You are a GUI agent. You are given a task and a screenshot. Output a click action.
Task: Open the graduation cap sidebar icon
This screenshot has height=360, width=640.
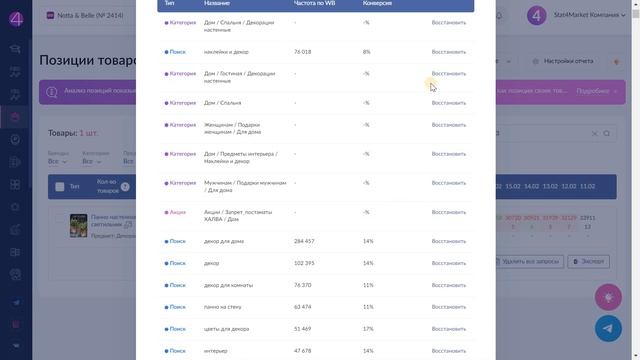[15, 49]
